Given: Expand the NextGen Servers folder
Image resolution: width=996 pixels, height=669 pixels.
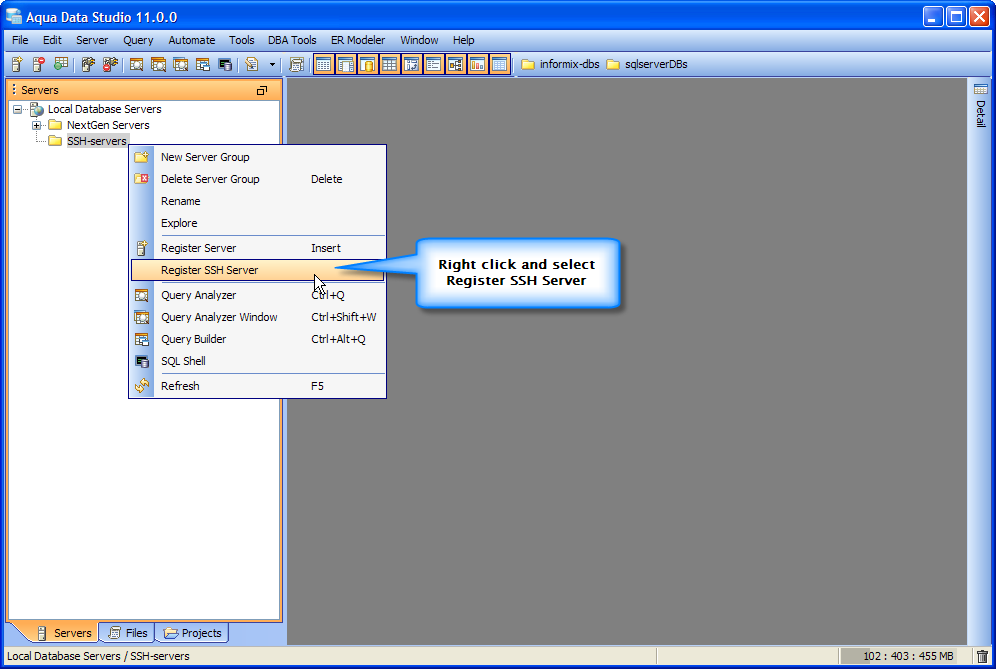Looking at the screenshot, I should click(x=37, y=125).
